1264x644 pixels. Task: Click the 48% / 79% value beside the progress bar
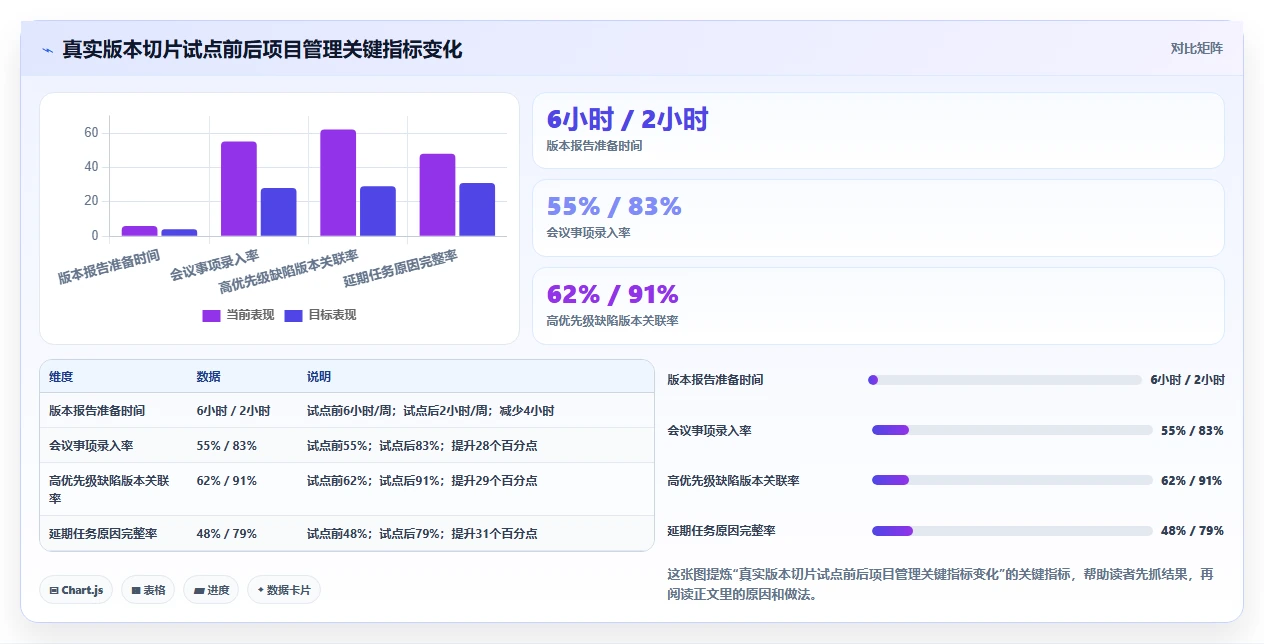coord(1192,531)
